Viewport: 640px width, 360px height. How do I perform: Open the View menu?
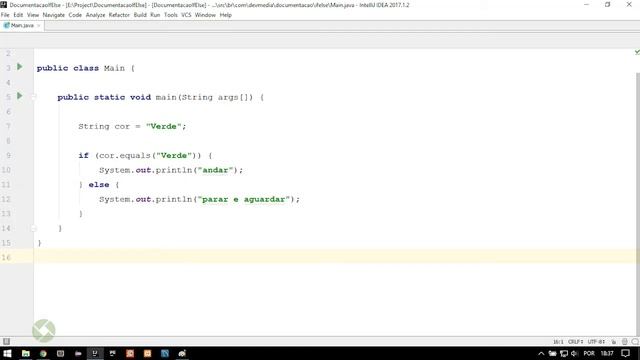(33, 15)
